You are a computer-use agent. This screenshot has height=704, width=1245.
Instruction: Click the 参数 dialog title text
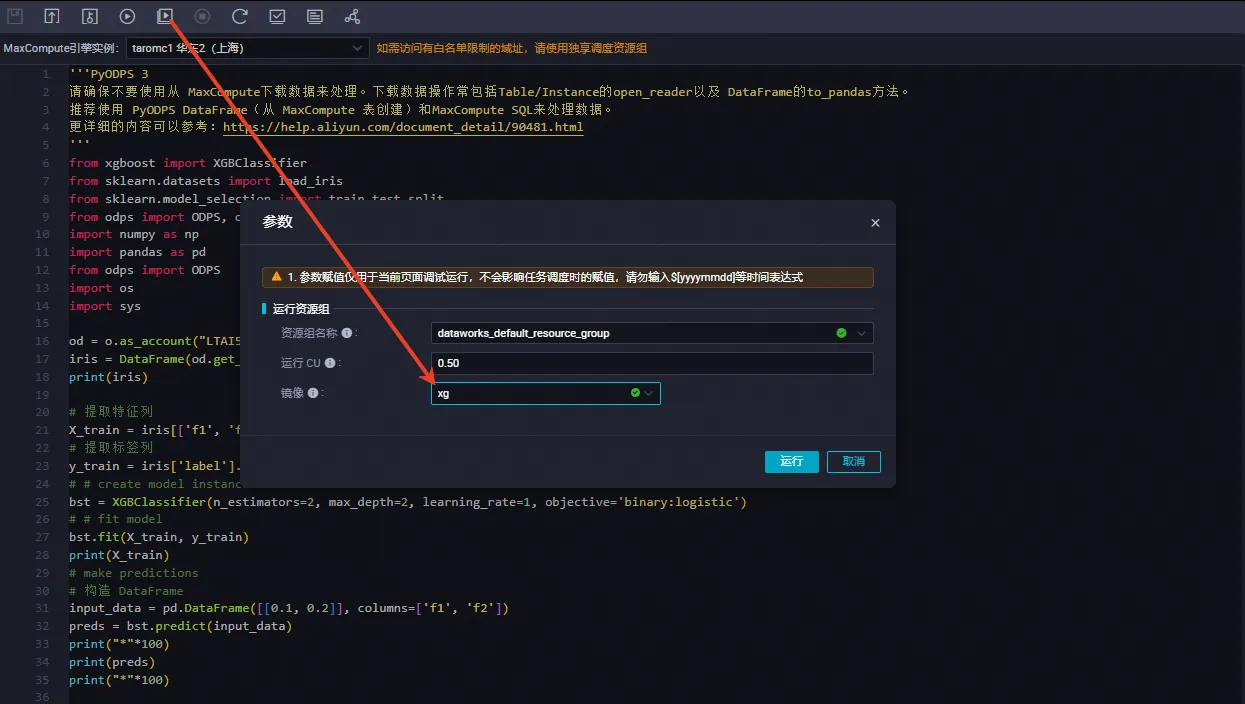pyautogui.click(x=278, y=222)
